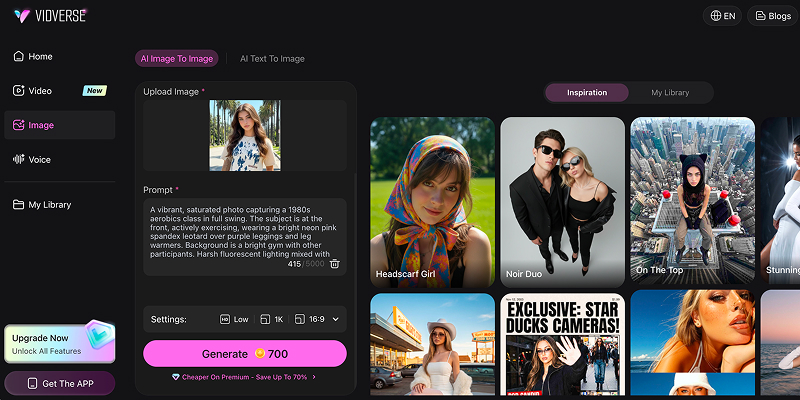Open the Low quality setting

click(234, 319)
